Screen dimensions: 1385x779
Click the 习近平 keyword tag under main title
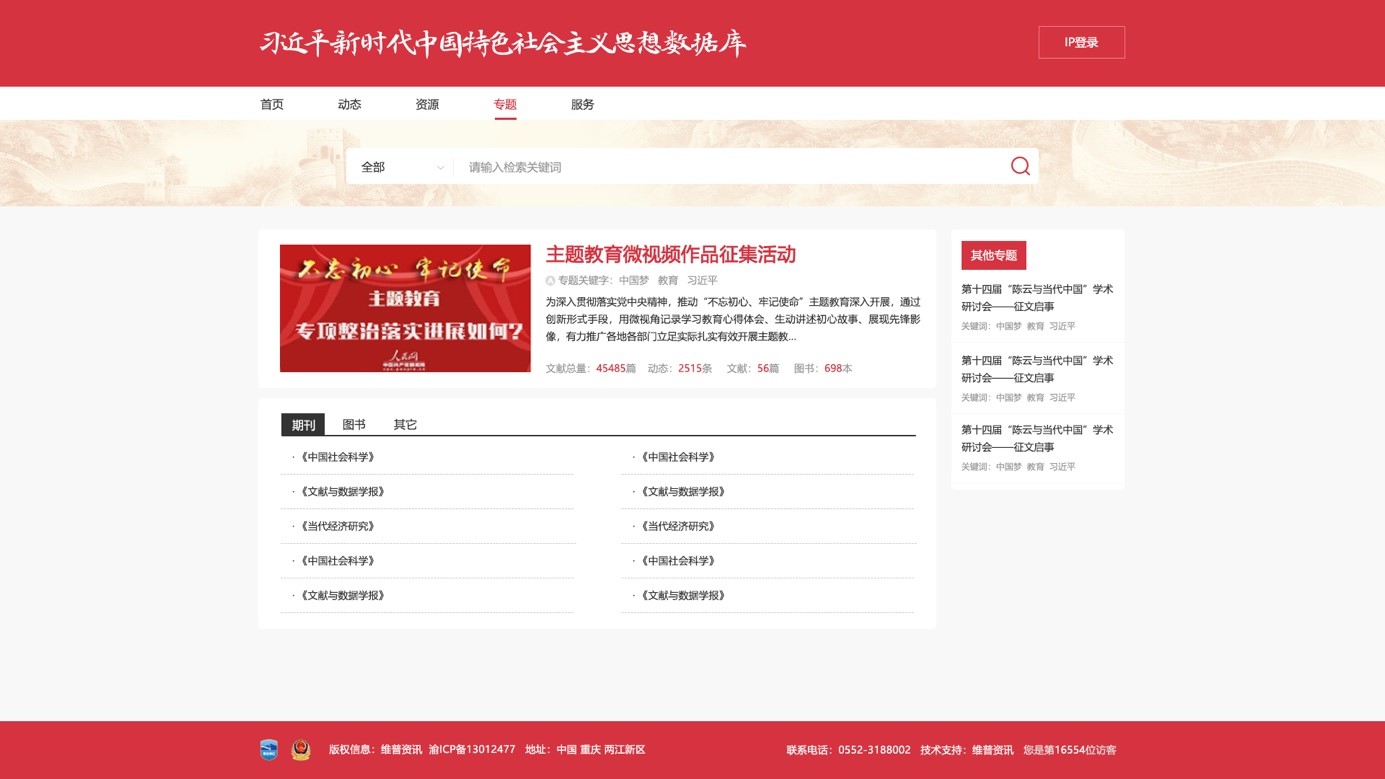click(x=702, y=281)
